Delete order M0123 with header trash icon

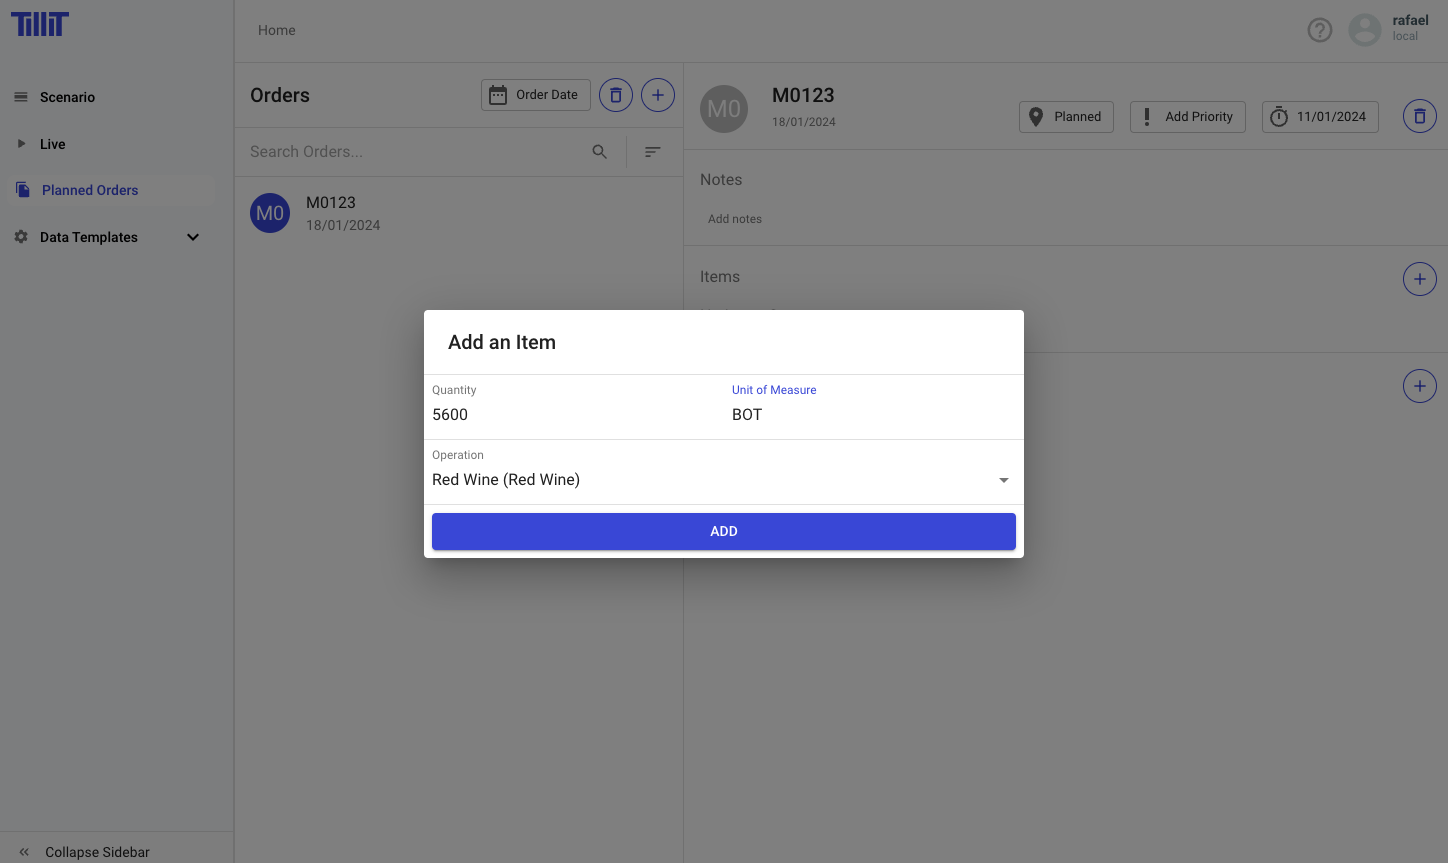point(1420,117)
